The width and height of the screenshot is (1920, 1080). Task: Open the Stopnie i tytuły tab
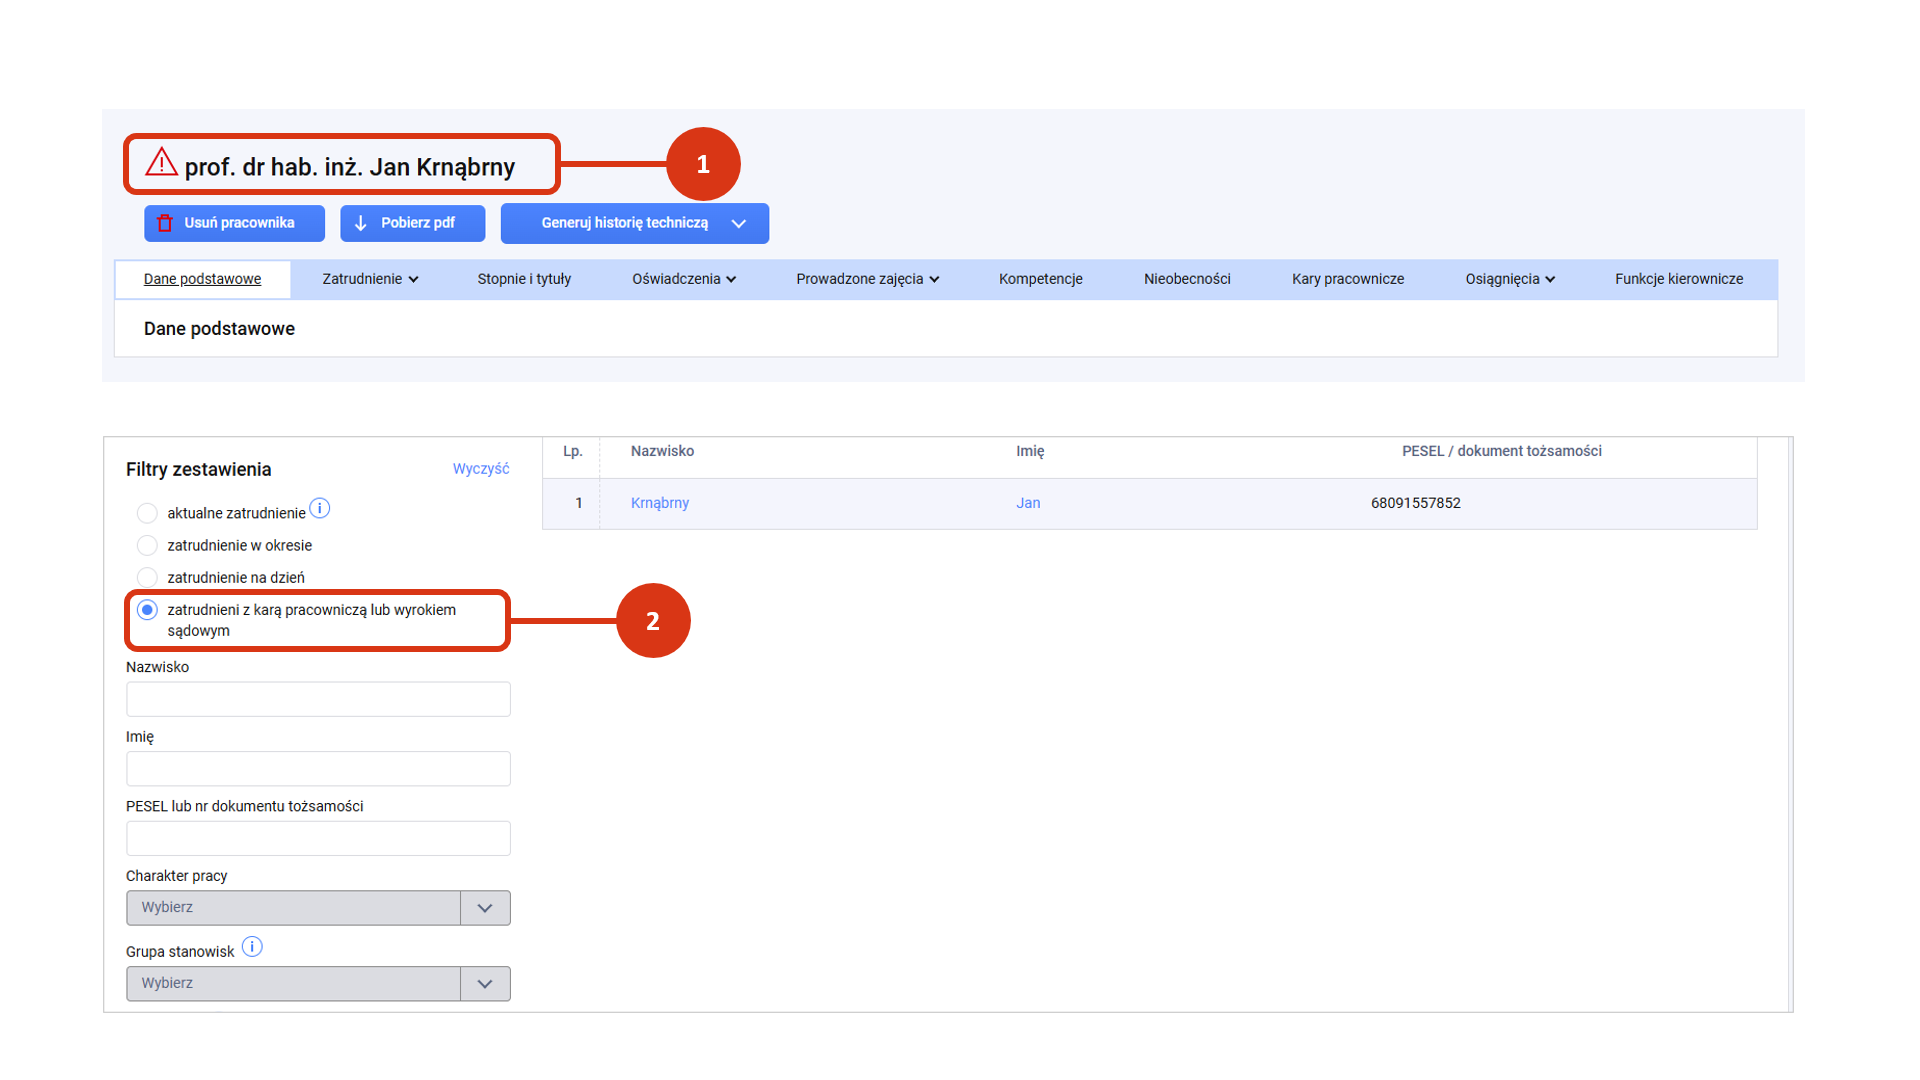pos(524,279)
